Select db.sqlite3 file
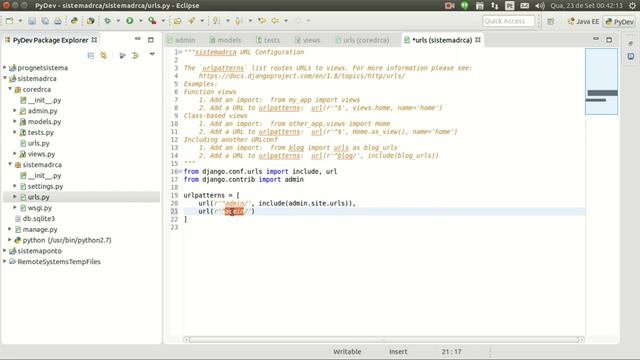Image resolution: width=640 pixels, height=360 pixels. [x=38, y=218]
